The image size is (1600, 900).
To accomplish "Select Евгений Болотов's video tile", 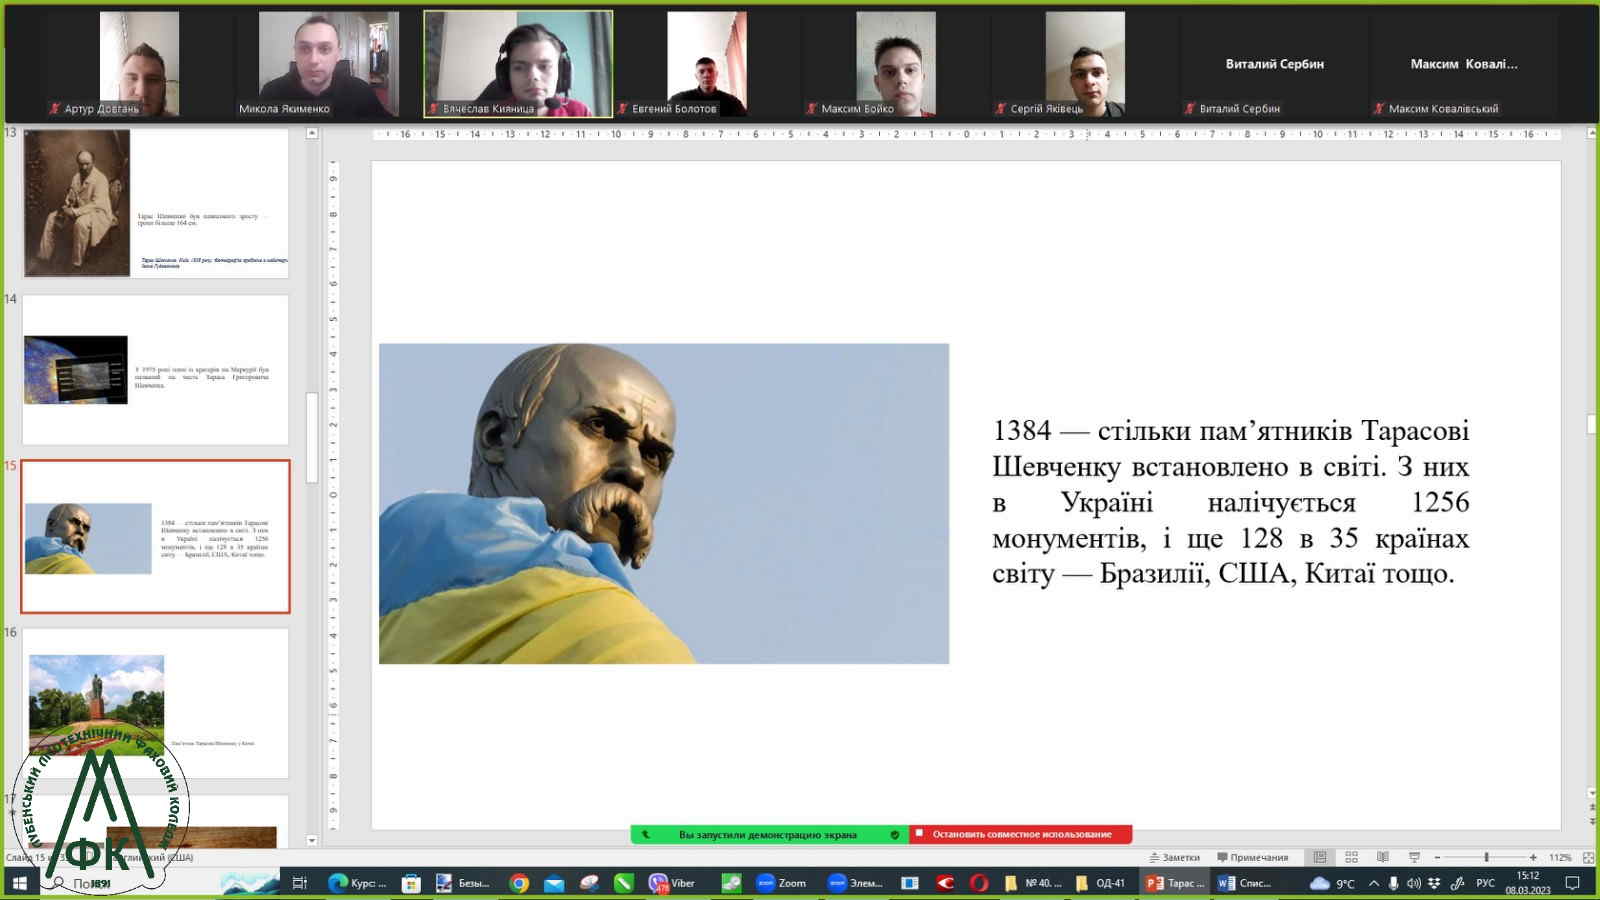I will [707, 64].
